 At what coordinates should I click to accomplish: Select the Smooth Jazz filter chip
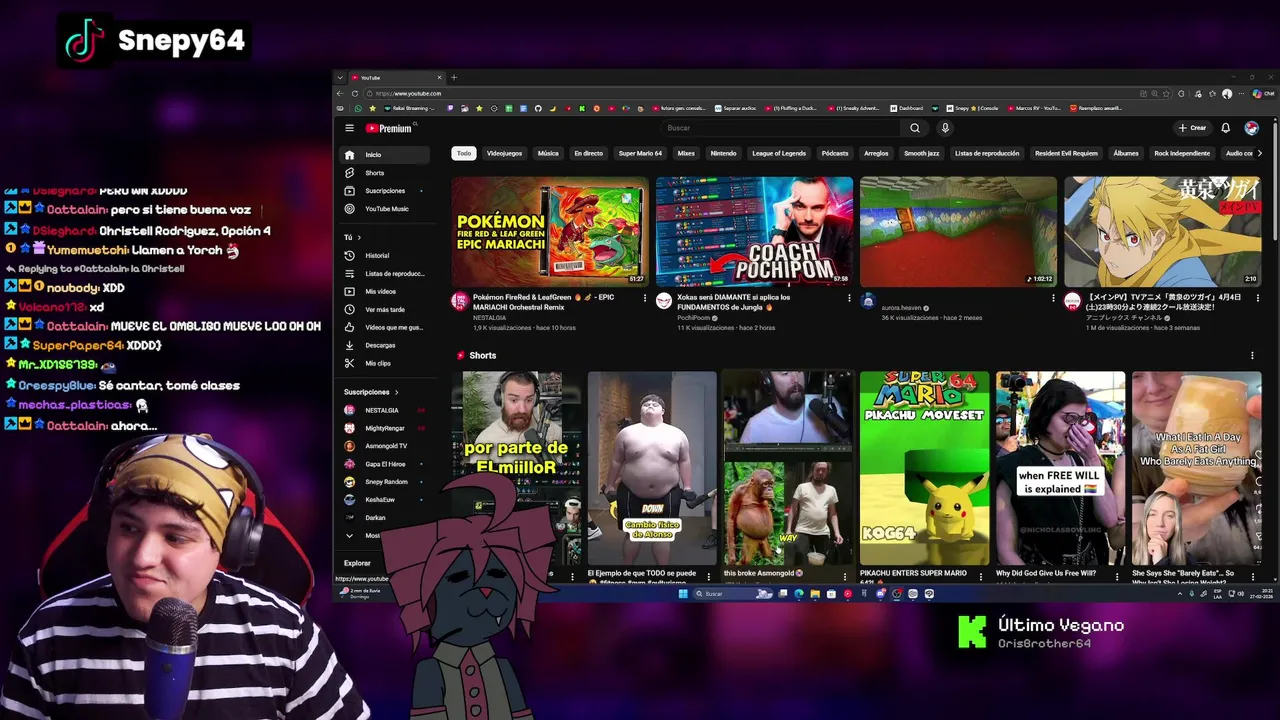[x=922, y=154]
